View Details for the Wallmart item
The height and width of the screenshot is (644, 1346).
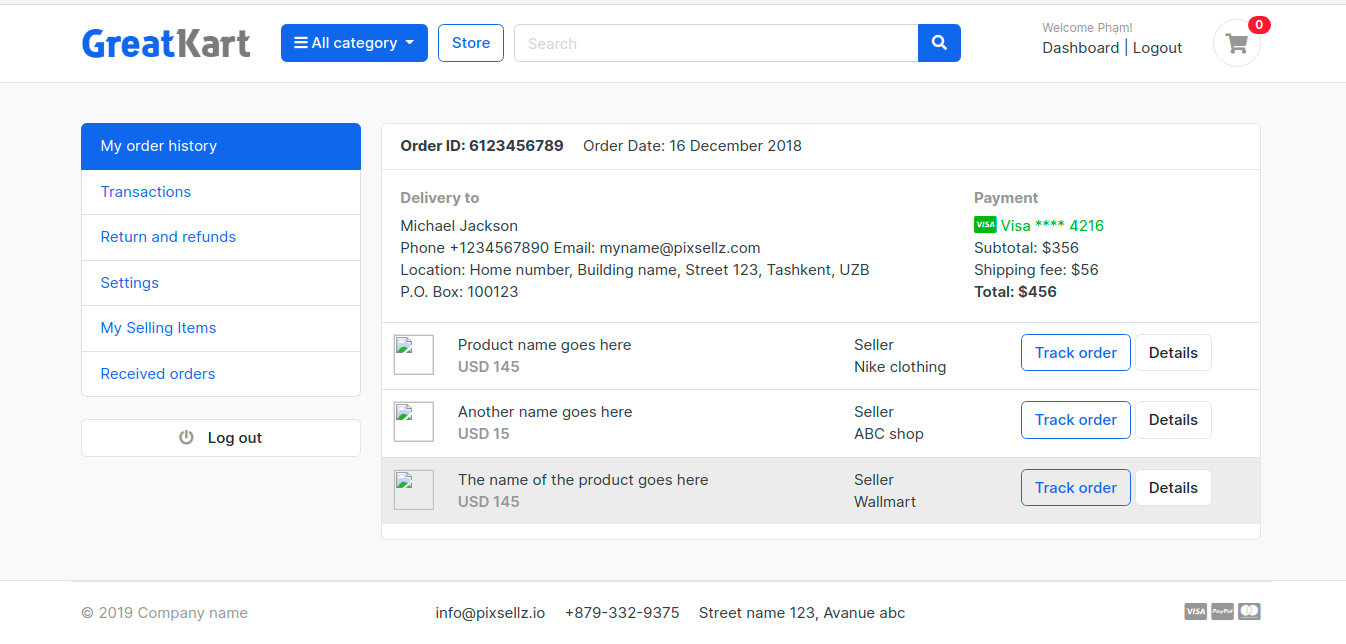1173,488
